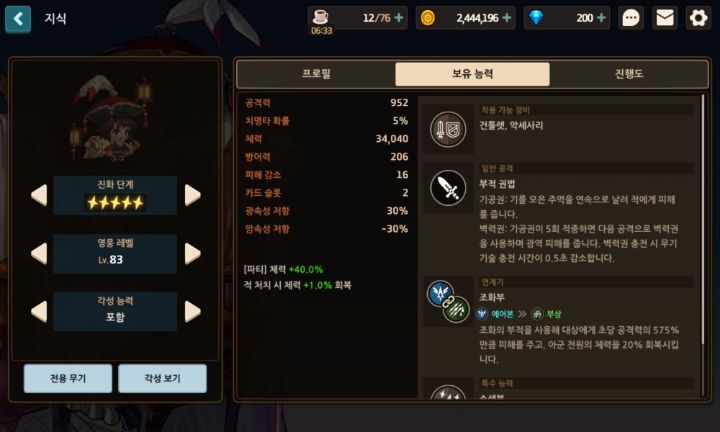The image size is (720, 432).
Task: Add coffee stamina with the plus icon
Action: 399,18
